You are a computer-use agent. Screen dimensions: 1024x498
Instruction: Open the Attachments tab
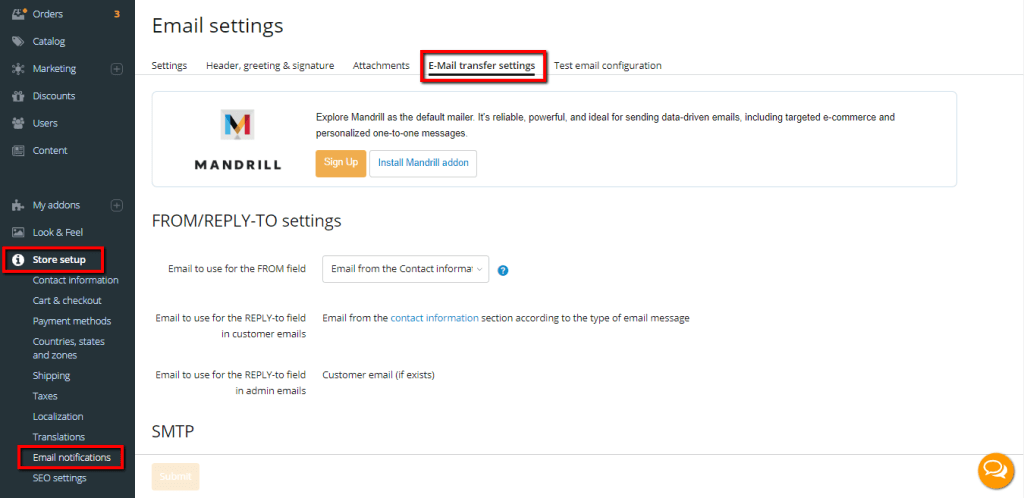coord(381,65)
